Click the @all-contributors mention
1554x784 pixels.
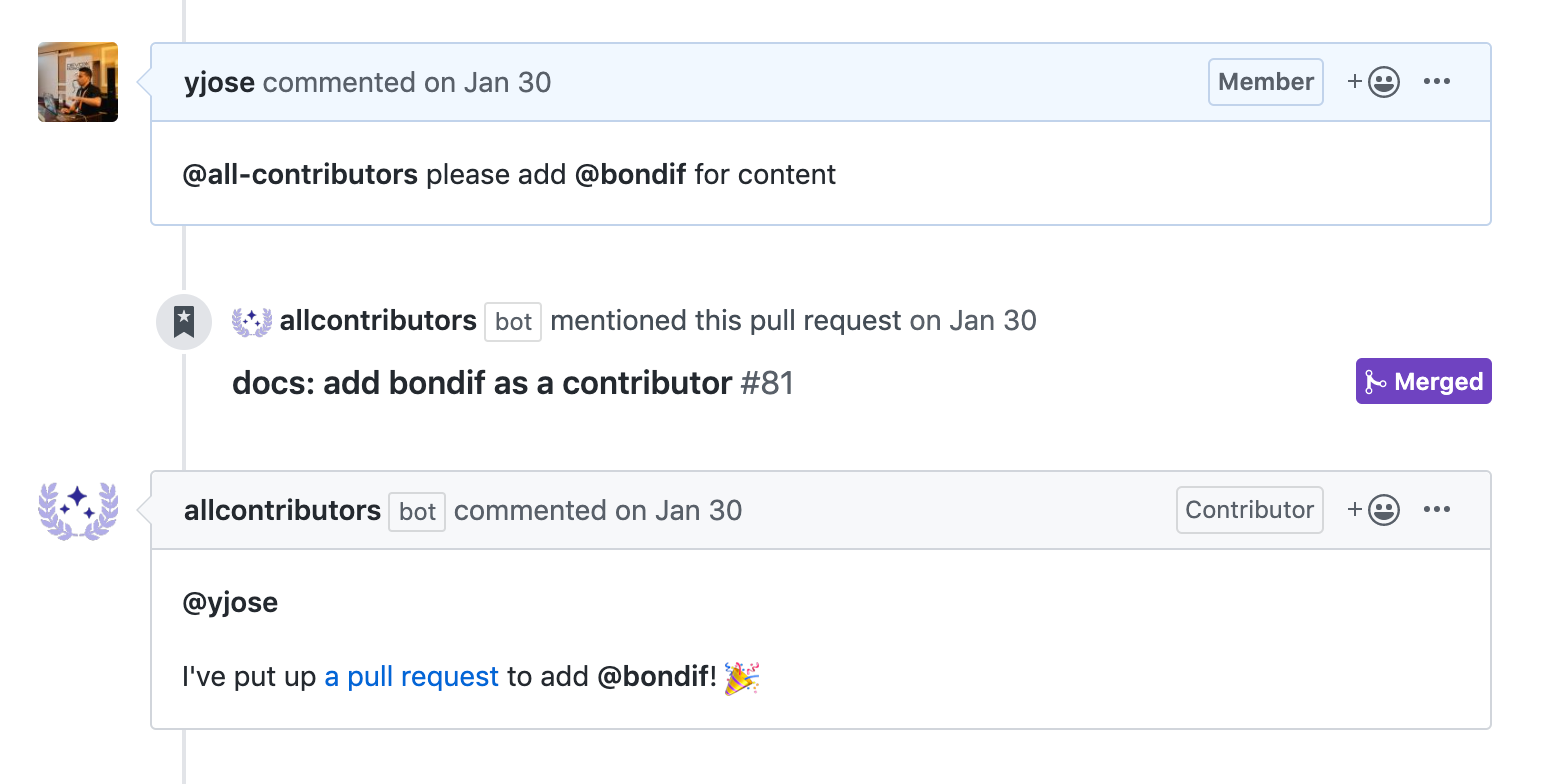300,175
